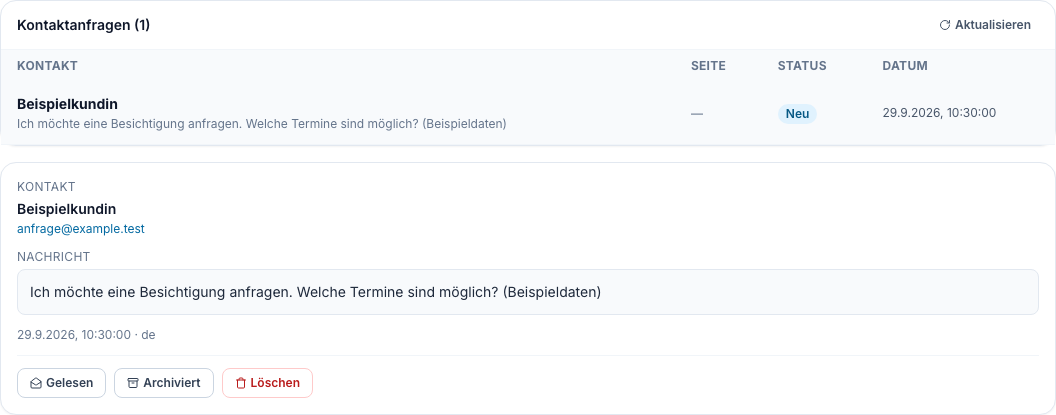Click the Kontaktanfragen (1) heading

coord(84,26)
